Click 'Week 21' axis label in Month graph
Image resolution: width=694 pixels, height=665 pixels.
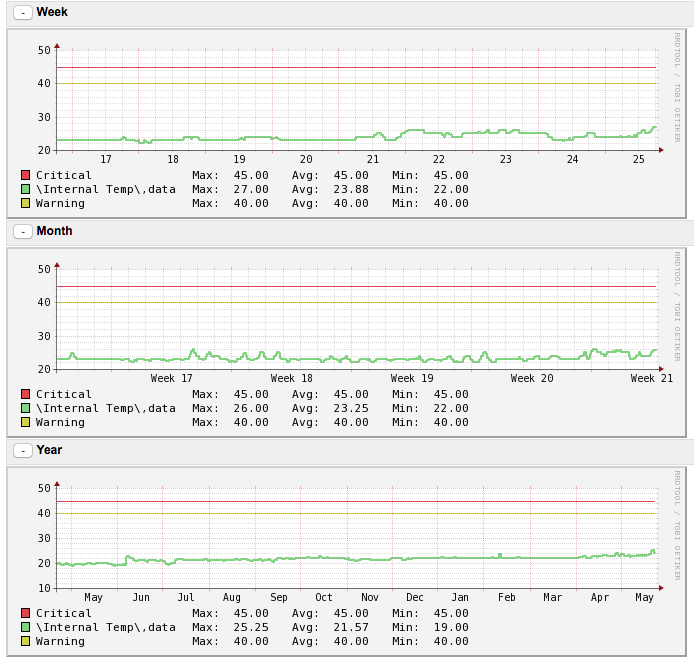[652, 379]
